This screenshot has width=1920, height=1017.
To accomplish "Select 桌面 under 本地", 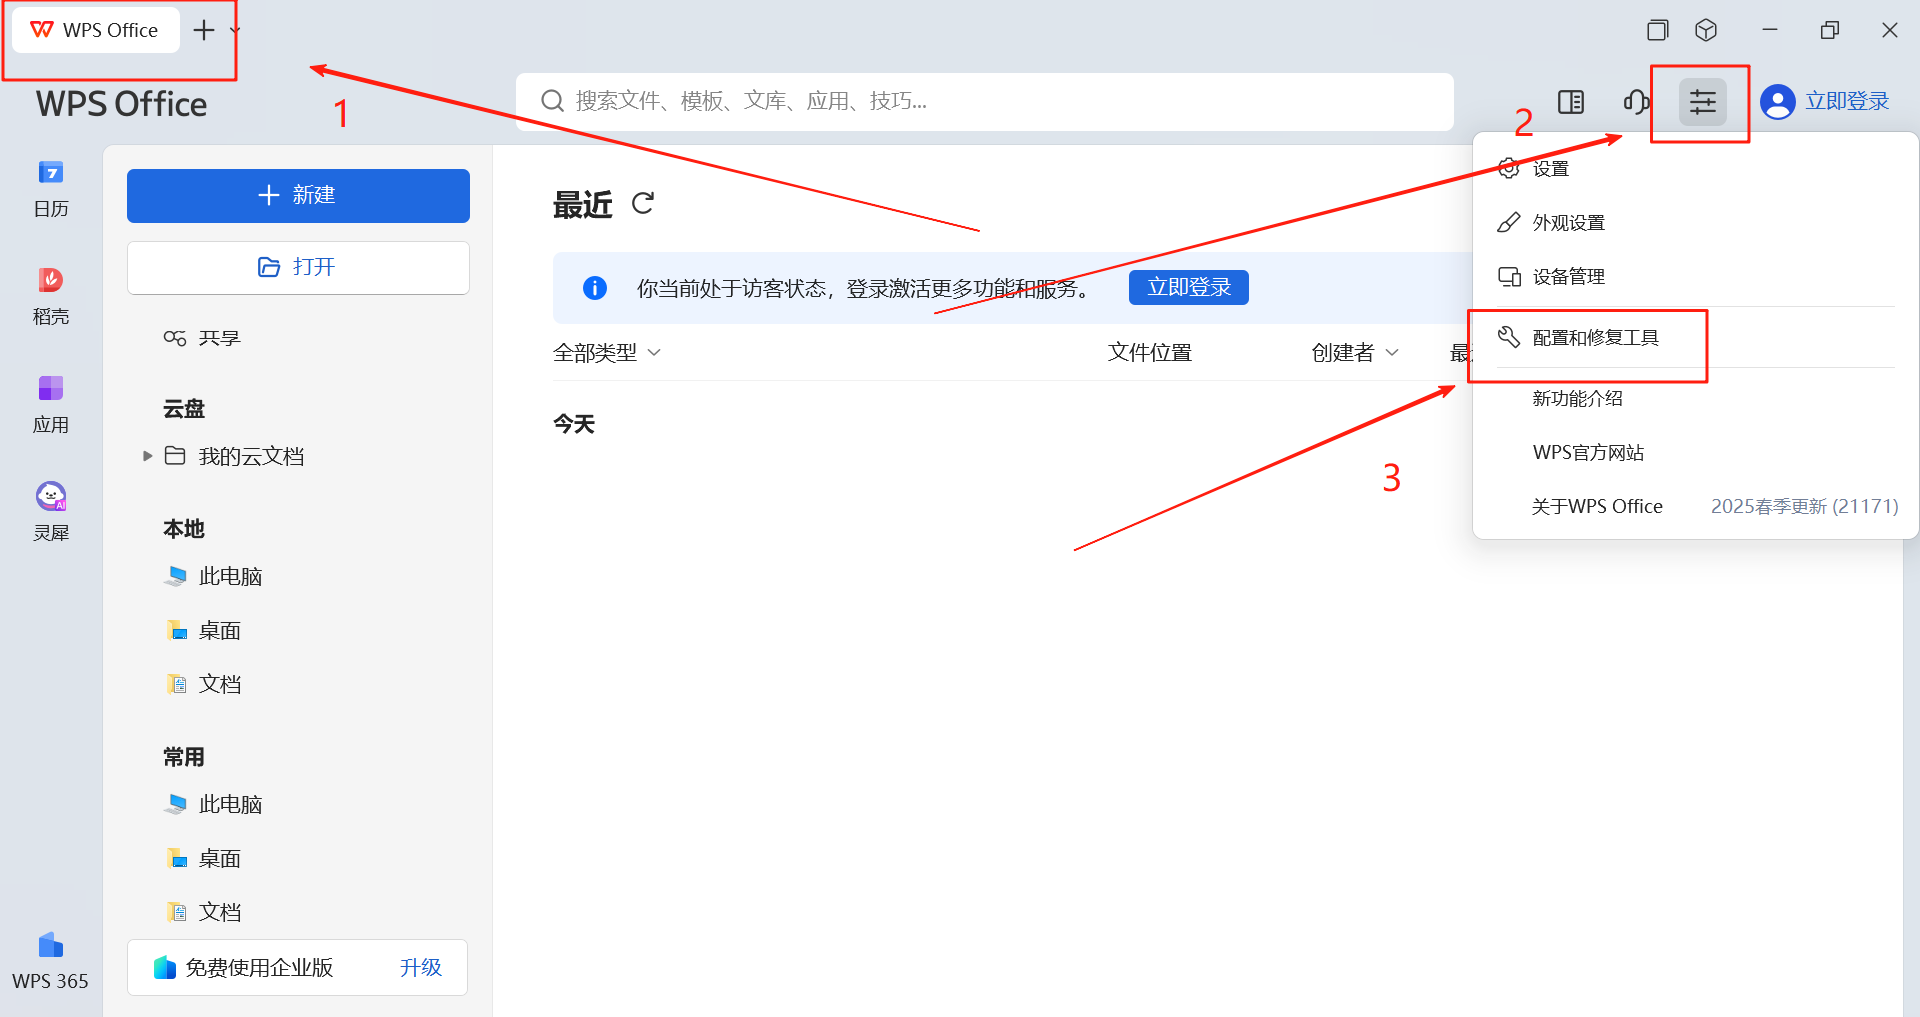I will pos(204,630).
